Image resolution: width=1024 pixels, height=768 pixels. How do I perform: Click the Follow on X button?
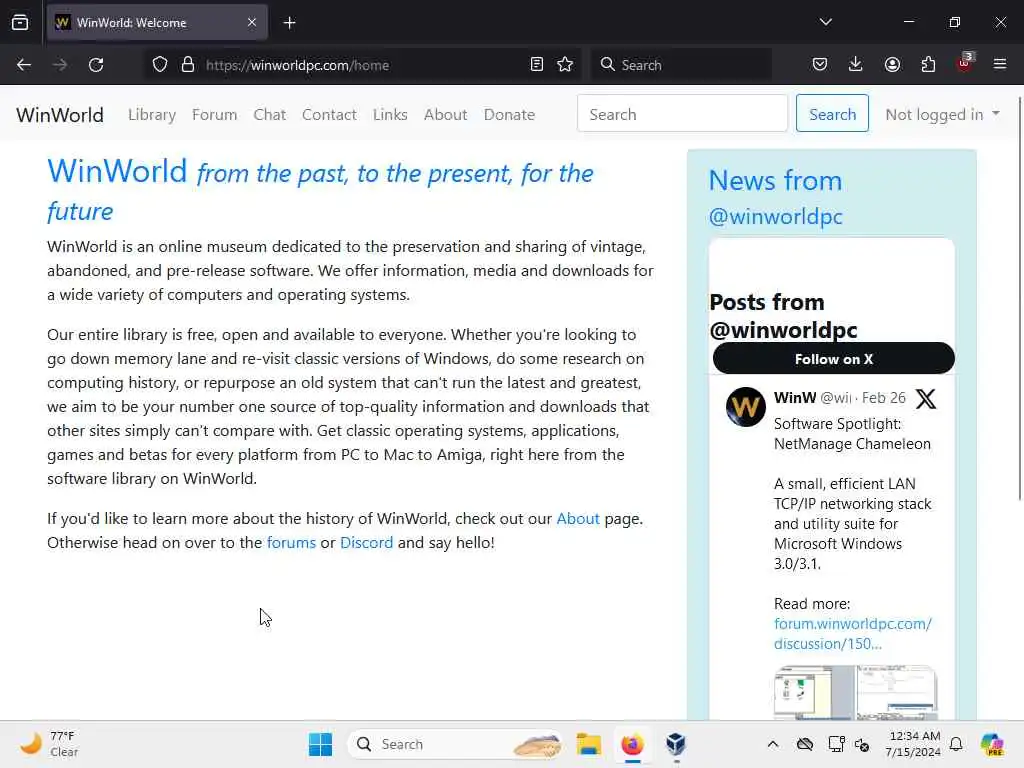coord(833,359)
